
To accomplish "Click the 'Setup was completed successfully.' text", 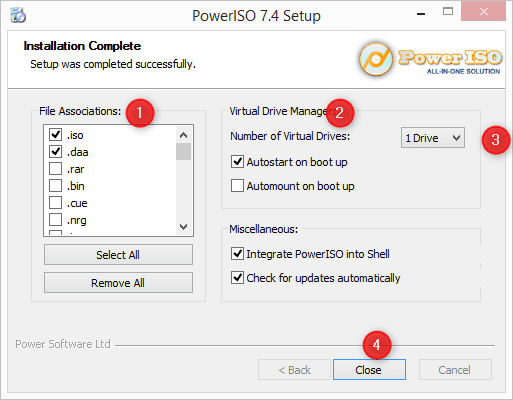I will click(113, 64).
